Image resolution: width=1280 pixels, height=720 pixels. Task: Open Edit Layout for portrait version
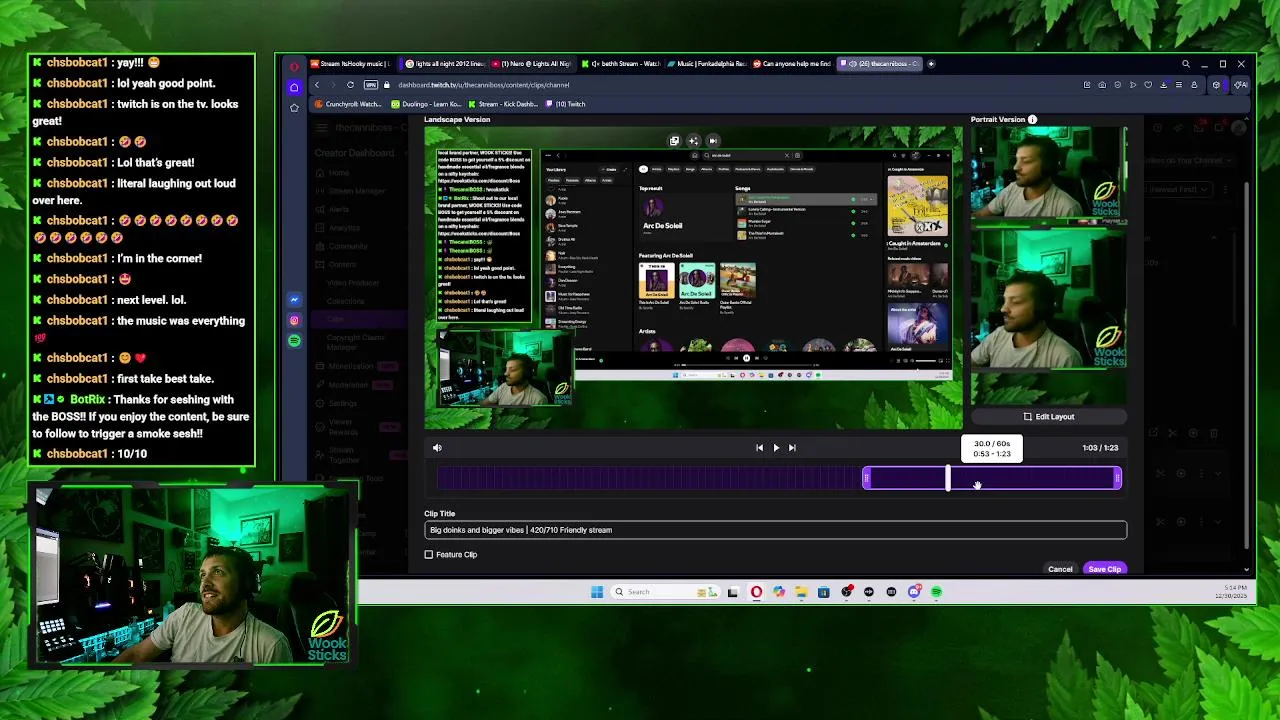[x=1048, y=416]
